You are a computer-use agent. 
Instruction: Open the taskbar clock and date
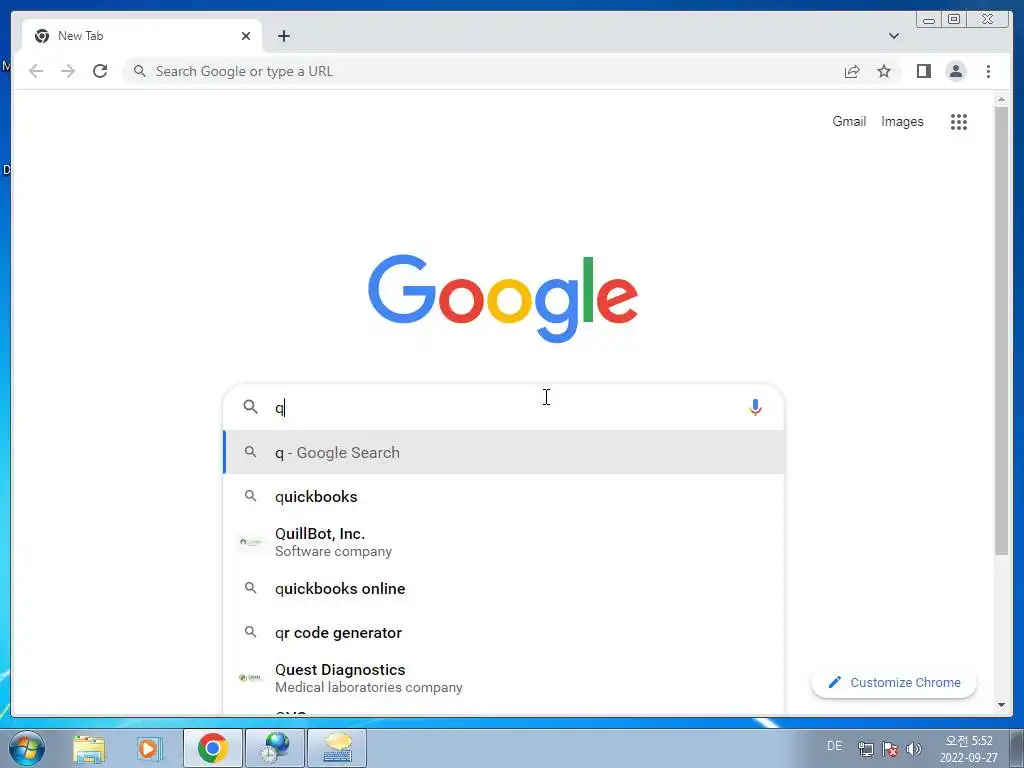tap(969, 749)
